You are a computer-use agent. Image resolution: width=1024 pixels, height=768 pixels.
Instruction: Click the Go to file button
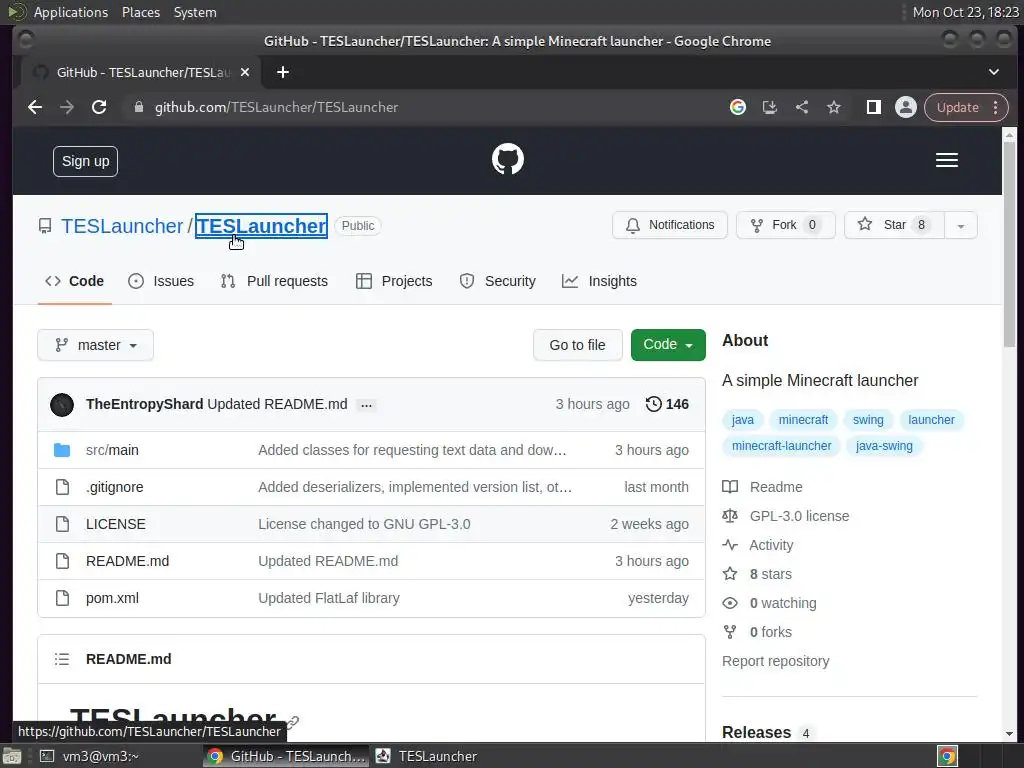(577, 345)
